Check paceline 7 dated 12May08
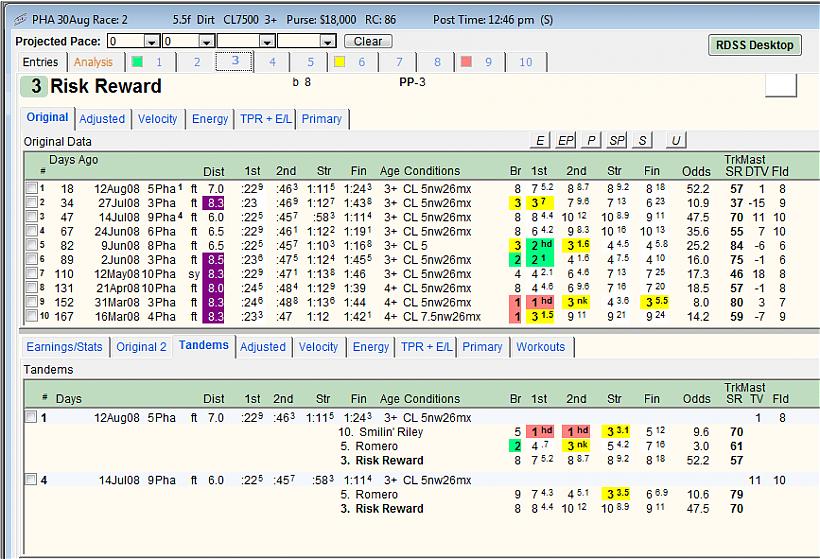 32,272
